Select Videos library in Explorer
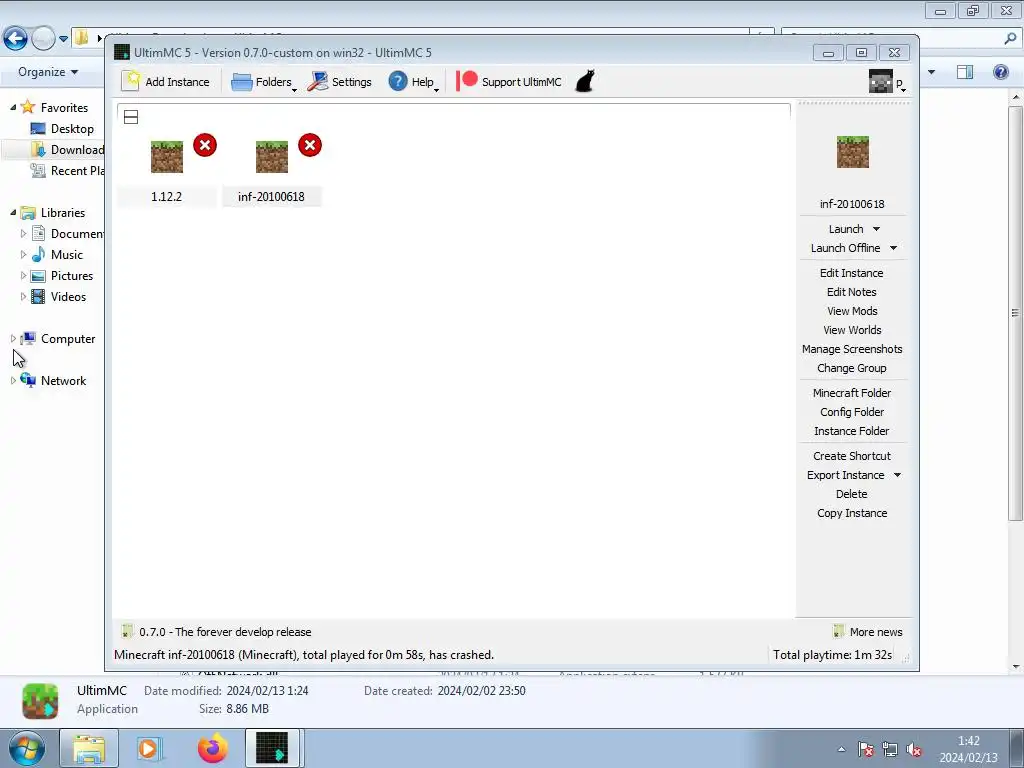 coord(58,296)
